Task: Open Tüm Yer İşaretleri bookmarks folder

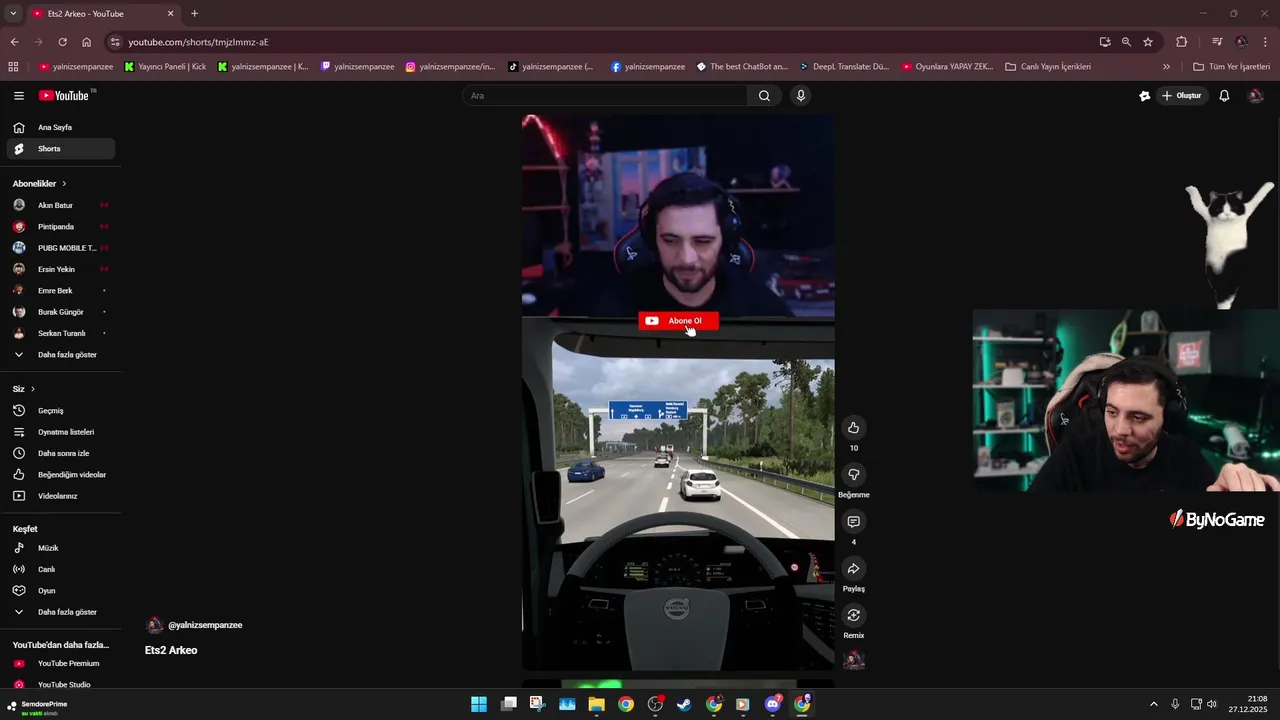Action: (x=1232, y=67)
